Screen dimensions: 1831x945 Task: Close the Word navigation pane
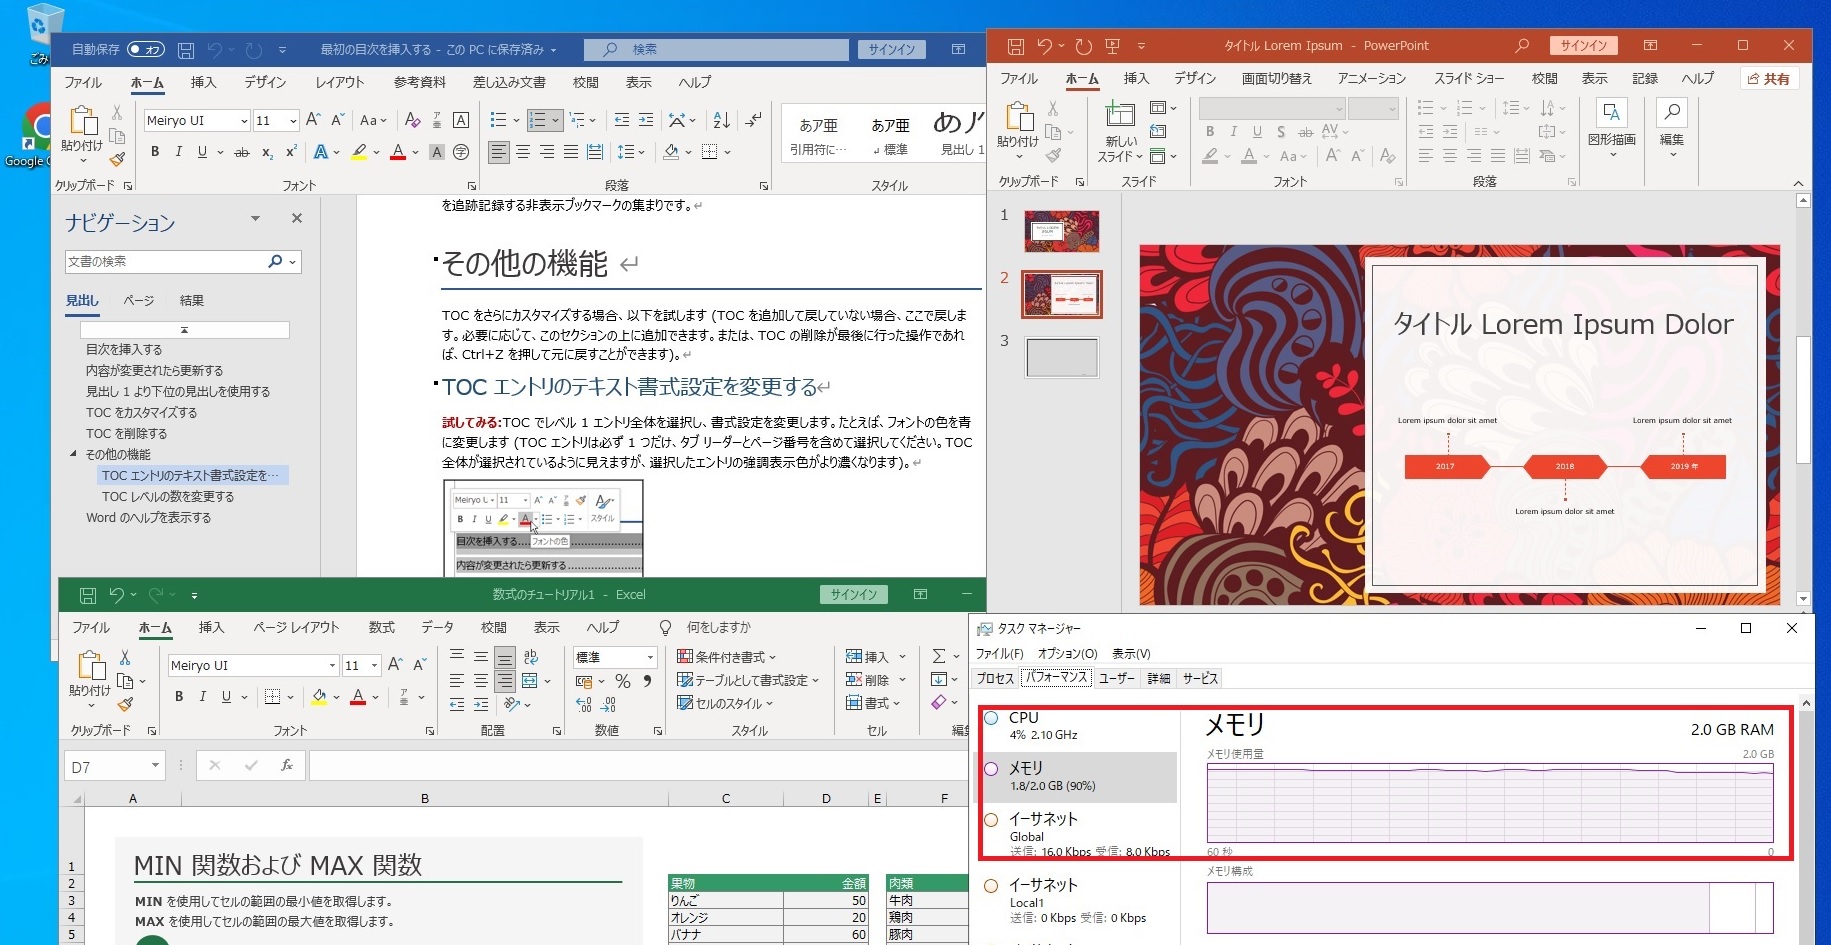click(x=296, y=218)
